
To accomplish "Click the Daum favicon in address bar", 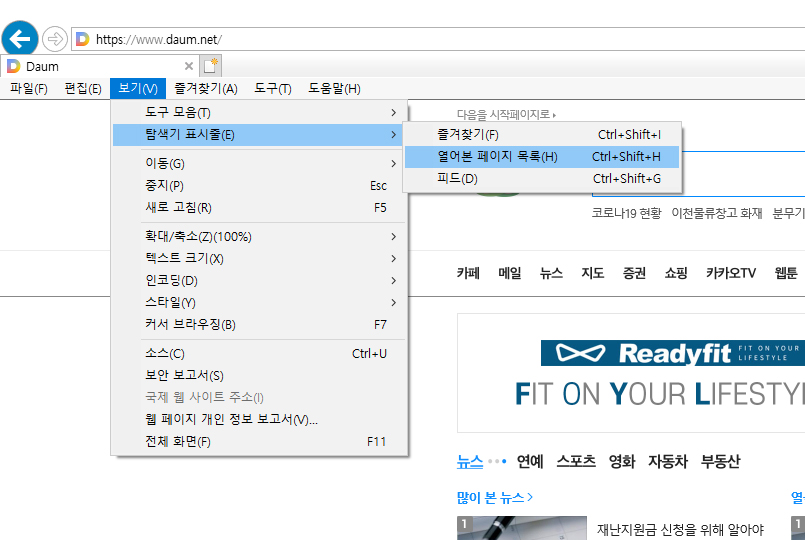I will coord(82,39).
